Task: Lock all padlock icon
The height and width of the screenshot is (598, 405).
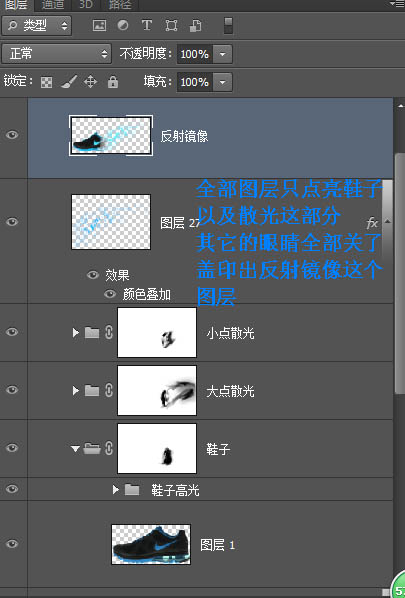Action: pyautogui.click(x=113, y=82)
